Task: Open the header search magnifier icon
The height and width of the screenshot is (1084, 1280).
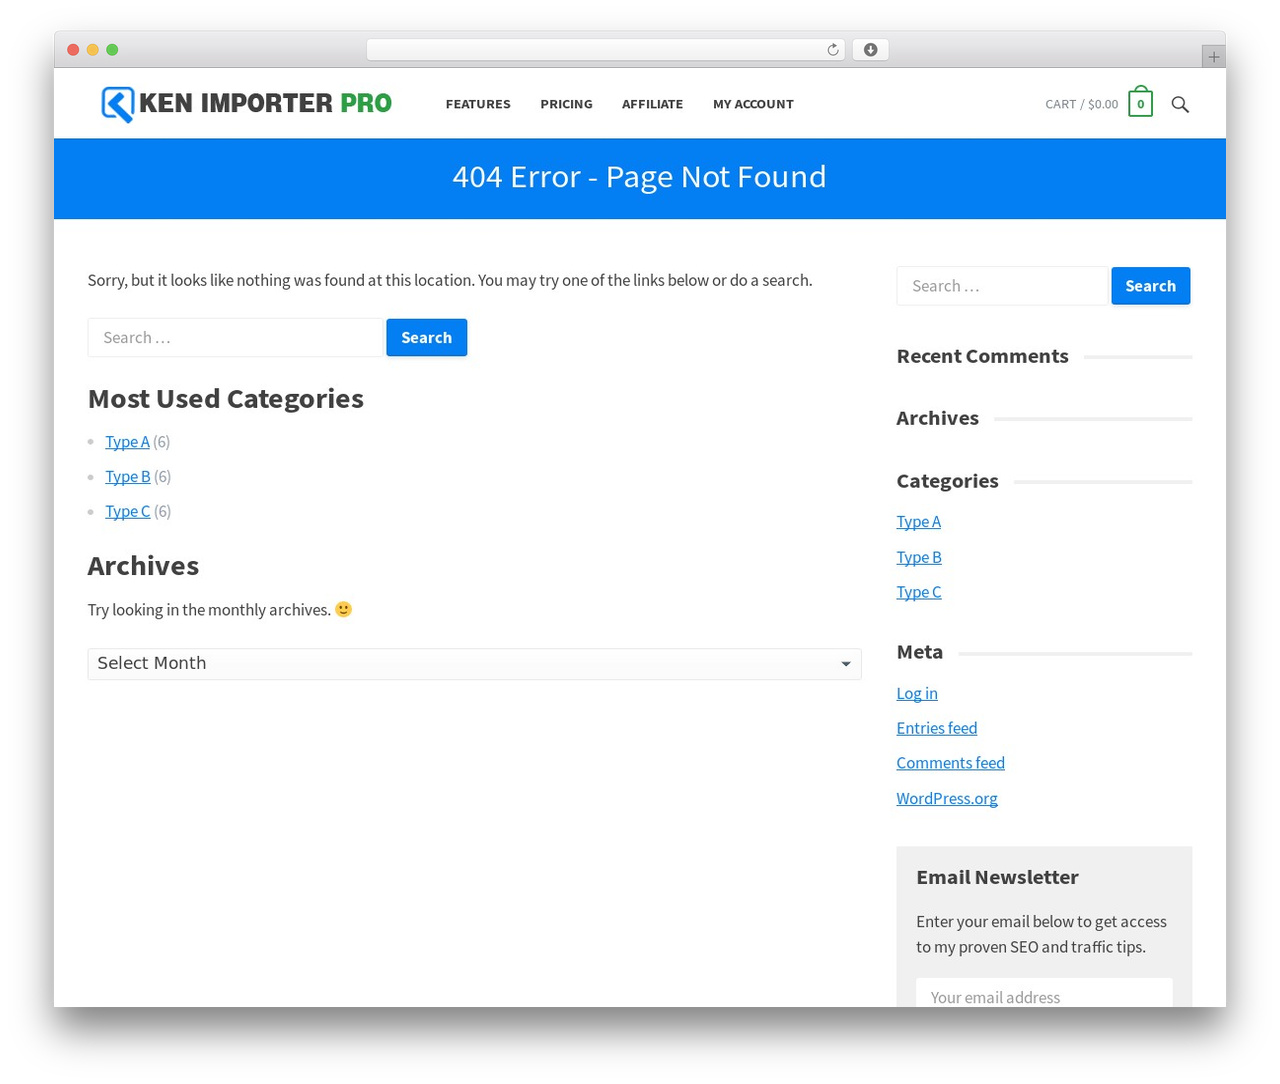Action: click(1180, 104)
